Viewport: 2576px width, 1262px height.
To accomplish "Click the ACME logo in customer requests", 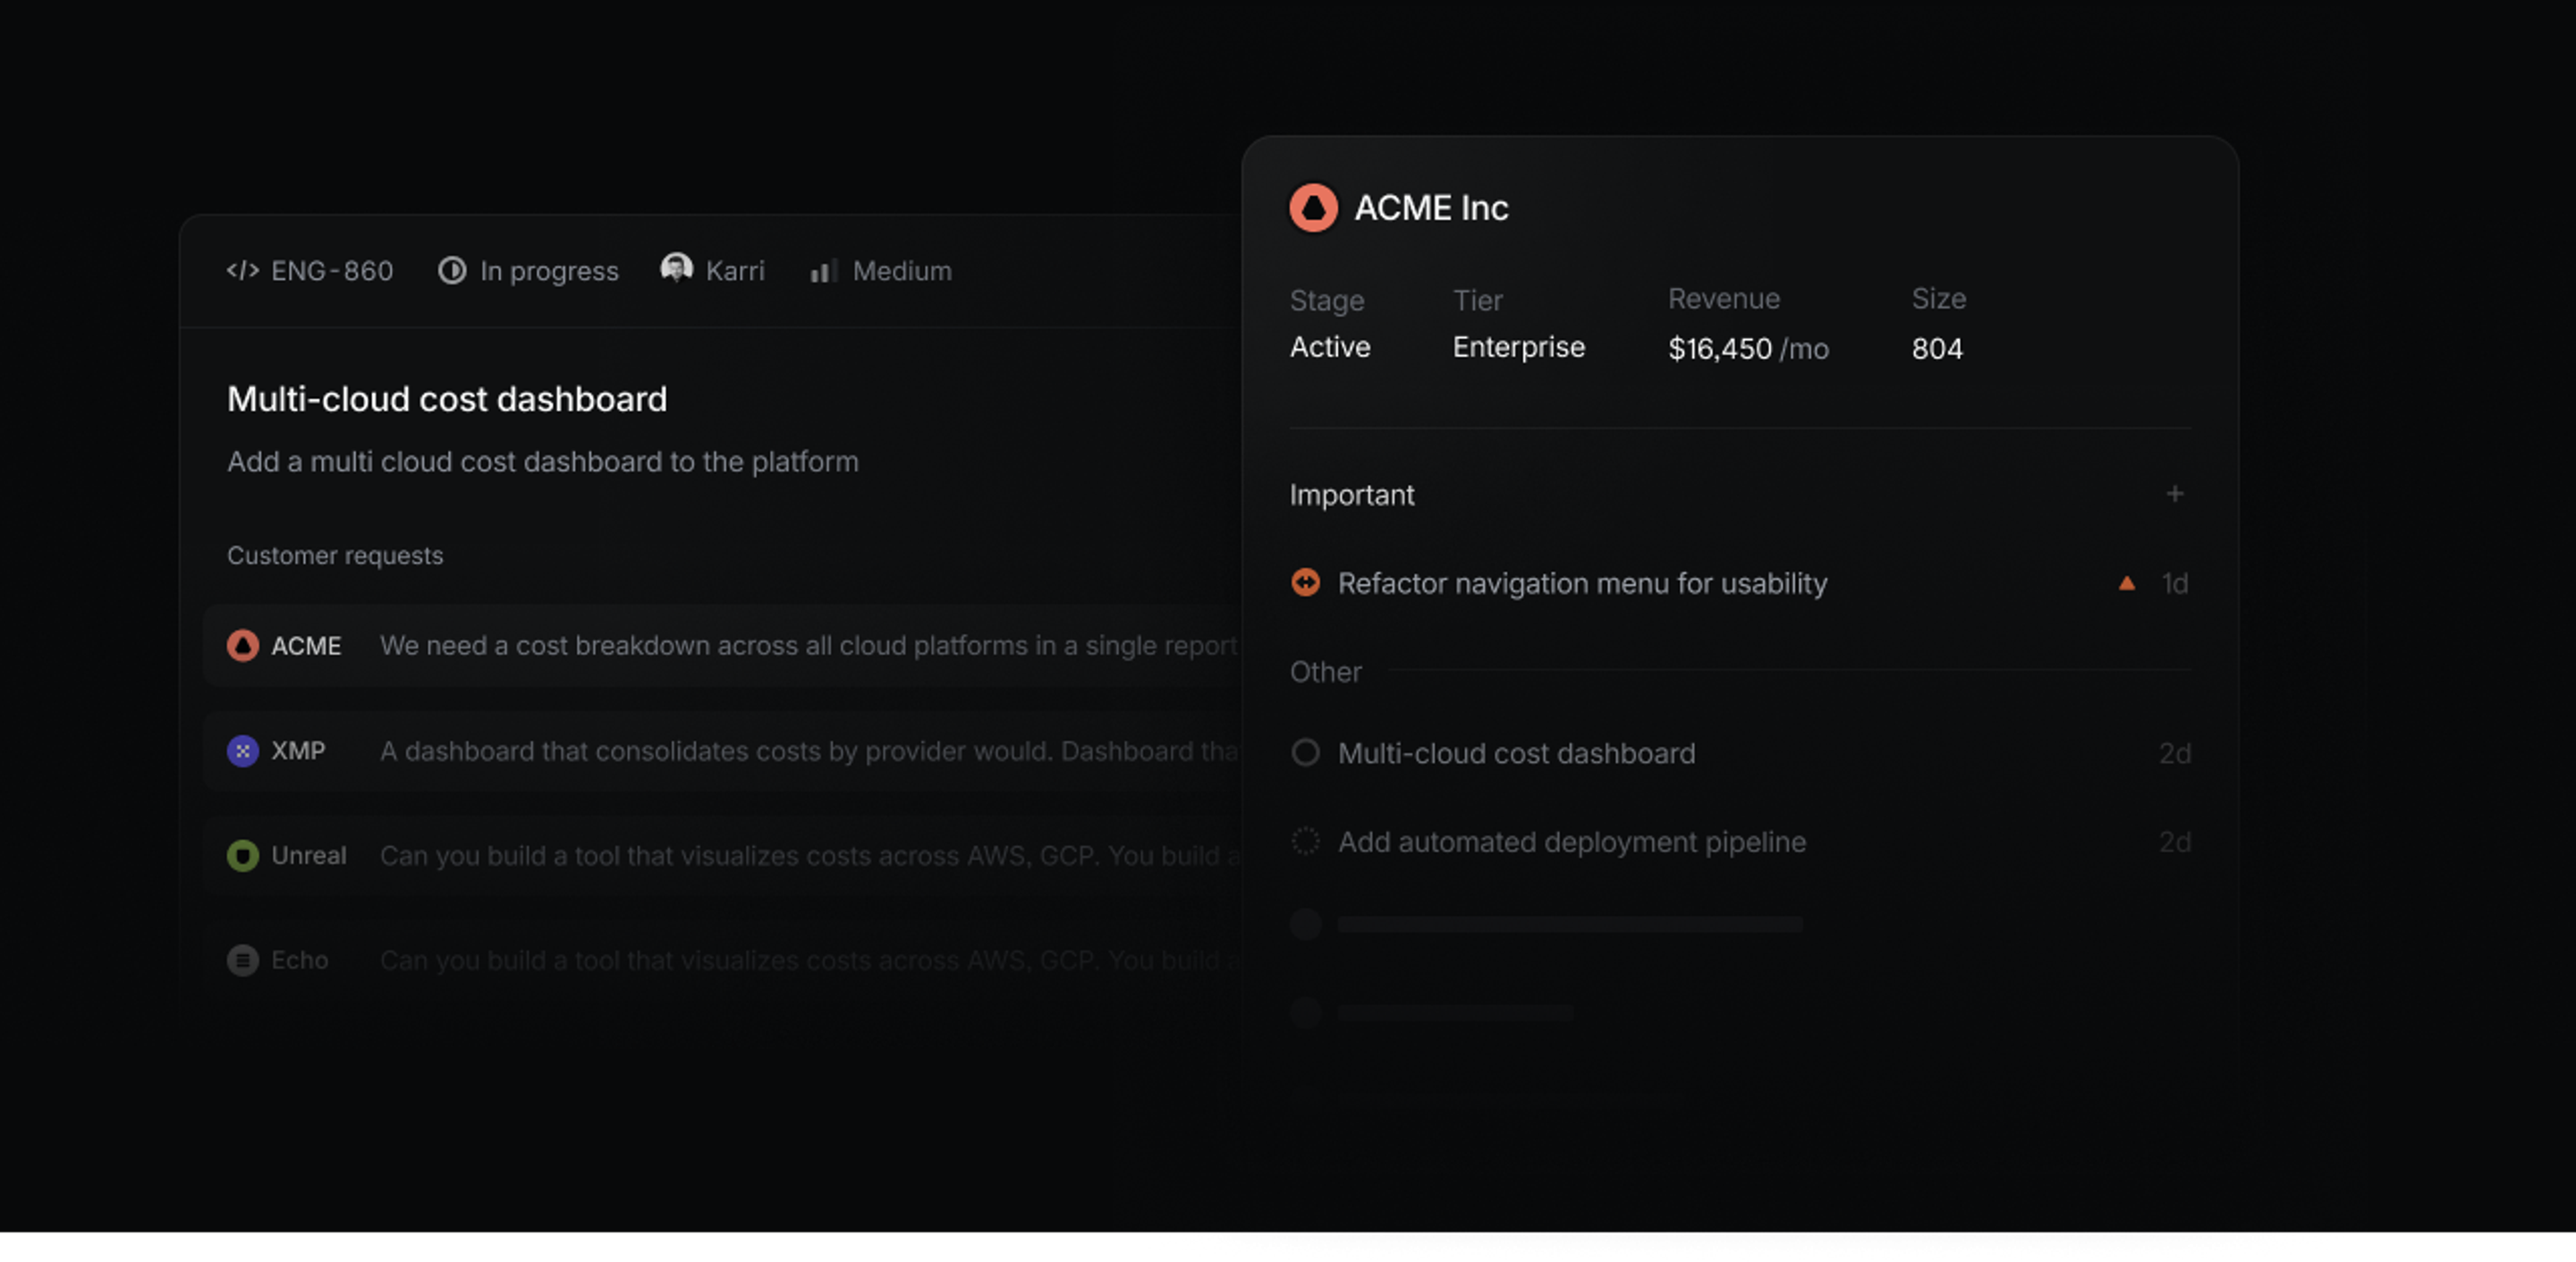I will [242, 646].
